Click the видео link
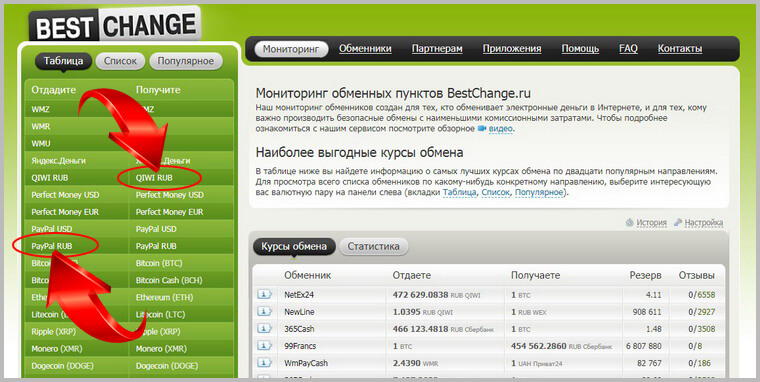This screenshot has height=382, width=760. [x=500, y=129]
